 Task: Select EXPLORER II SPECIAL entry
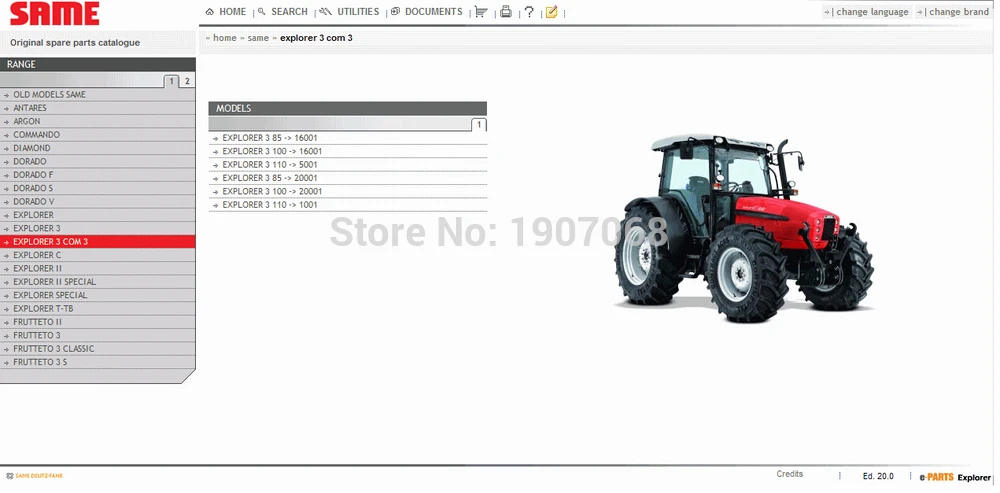click(98, 282)
